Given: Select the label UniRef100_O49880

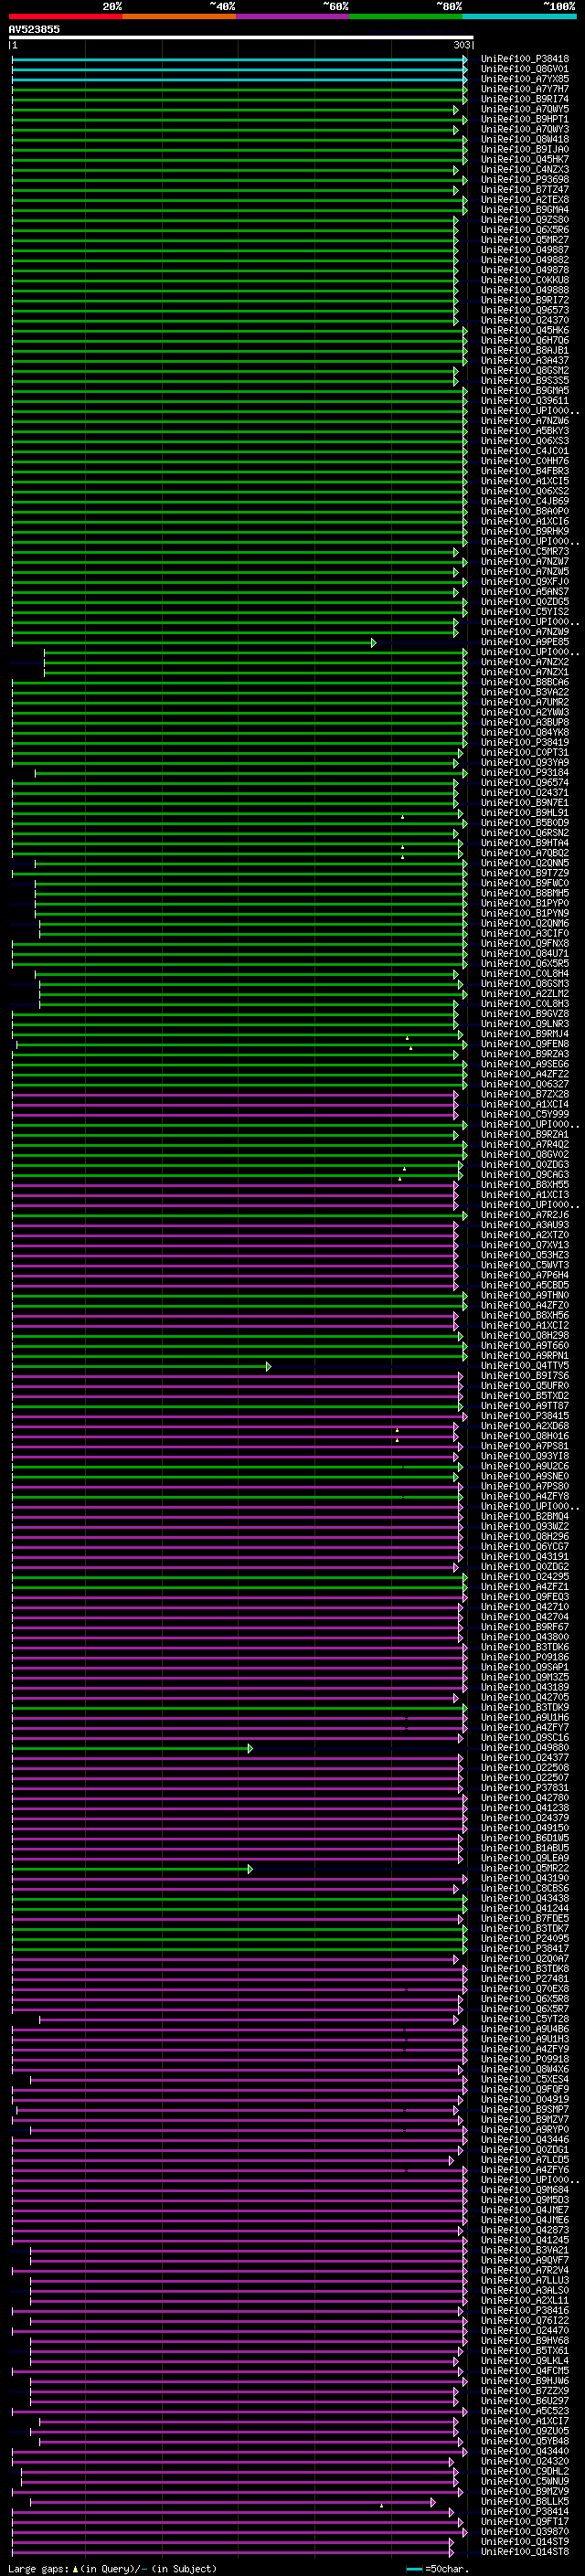Looking at the screenshot, I should [x=525, y=1748].
